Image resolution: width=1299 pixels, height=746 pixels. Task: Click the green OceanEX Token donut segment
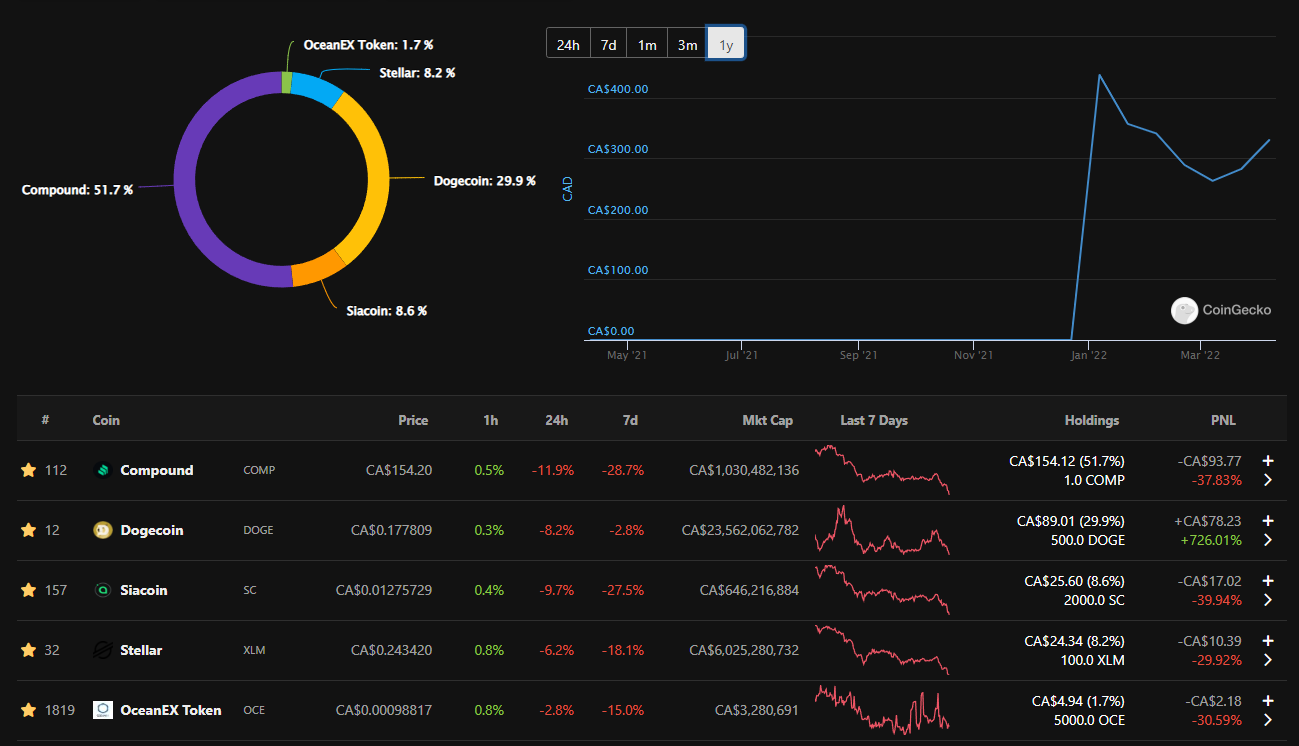(287, 82)
